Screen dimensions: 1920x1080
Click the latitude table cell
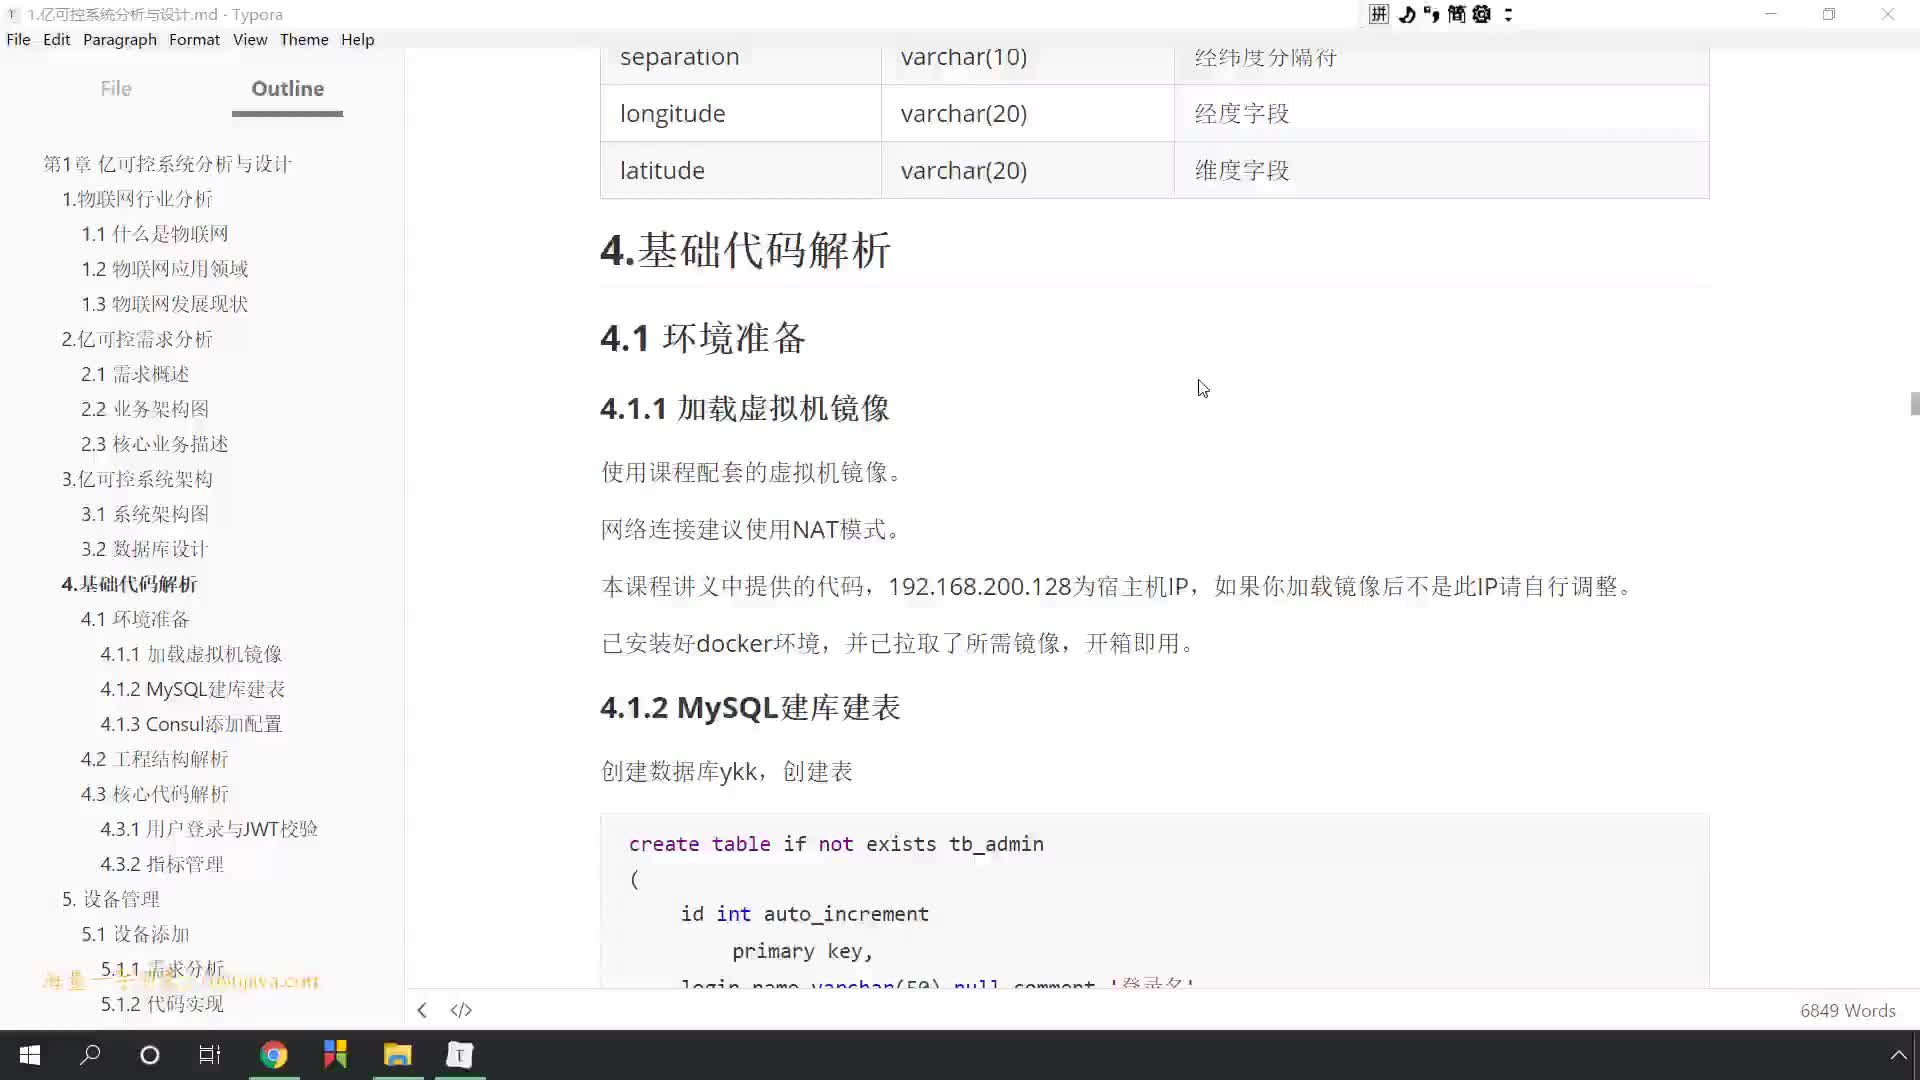click(x=740, y=170)
